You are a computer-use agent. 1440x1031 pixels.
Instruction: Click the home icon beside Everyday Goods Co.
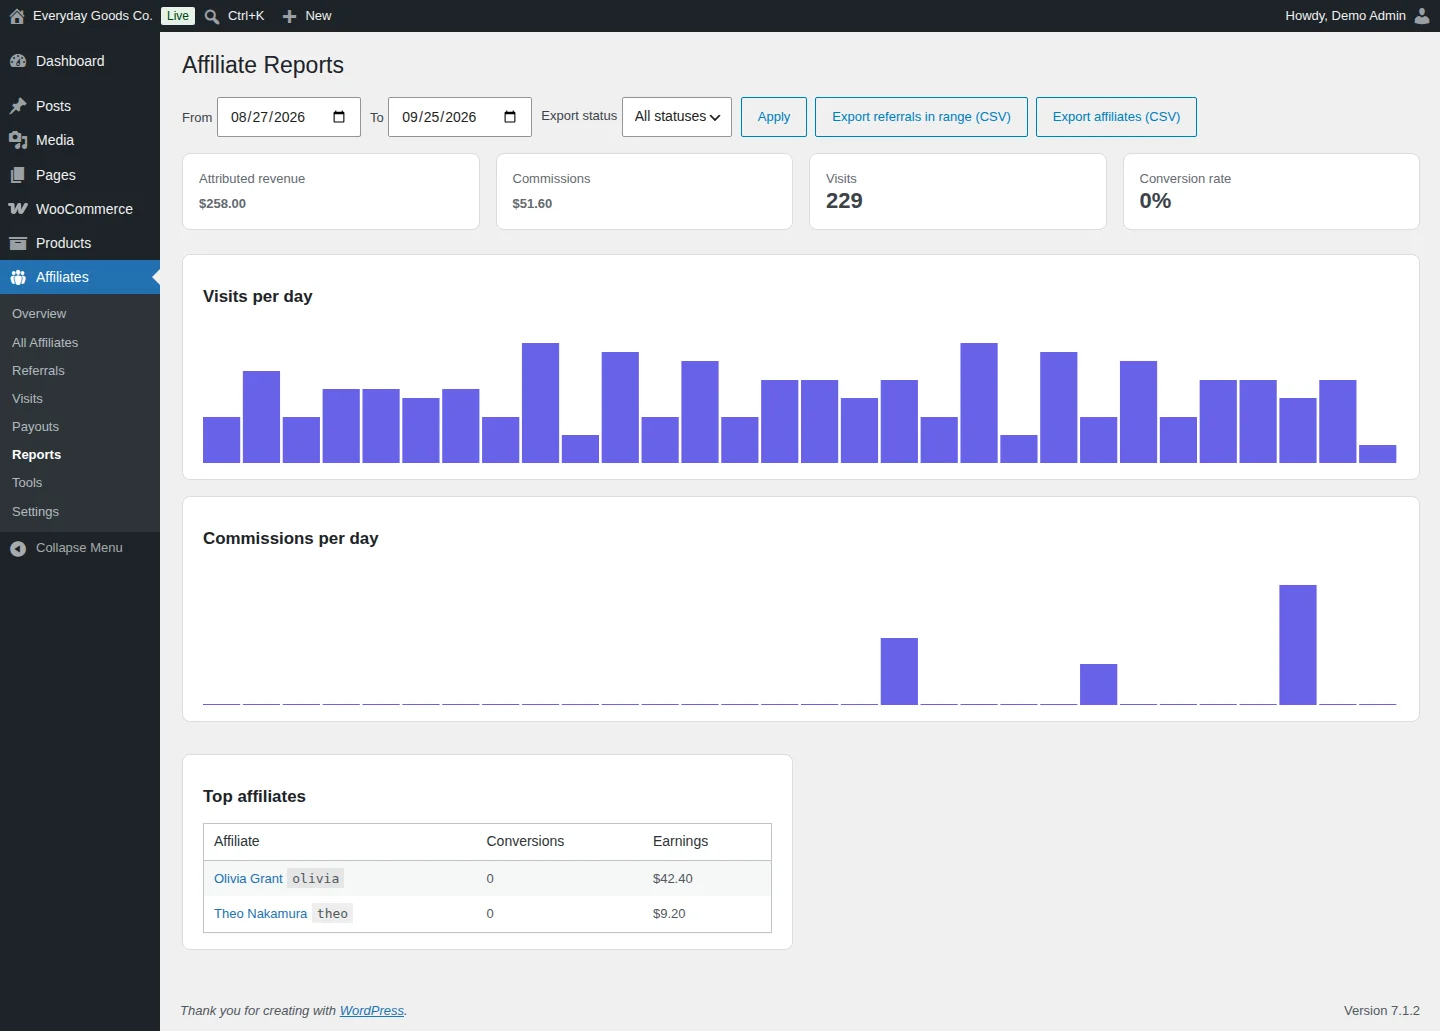[x=17, y=16]
